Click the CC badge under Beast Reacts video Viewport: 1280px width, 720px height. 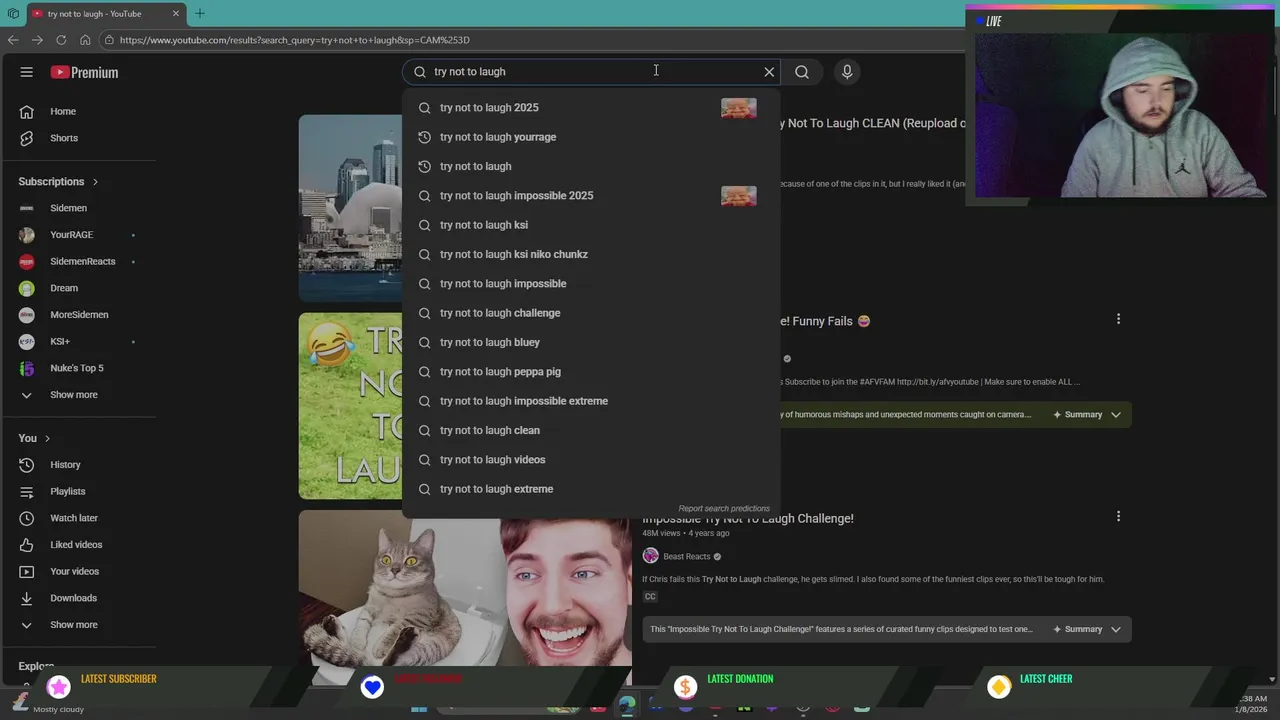coord(650,597)
